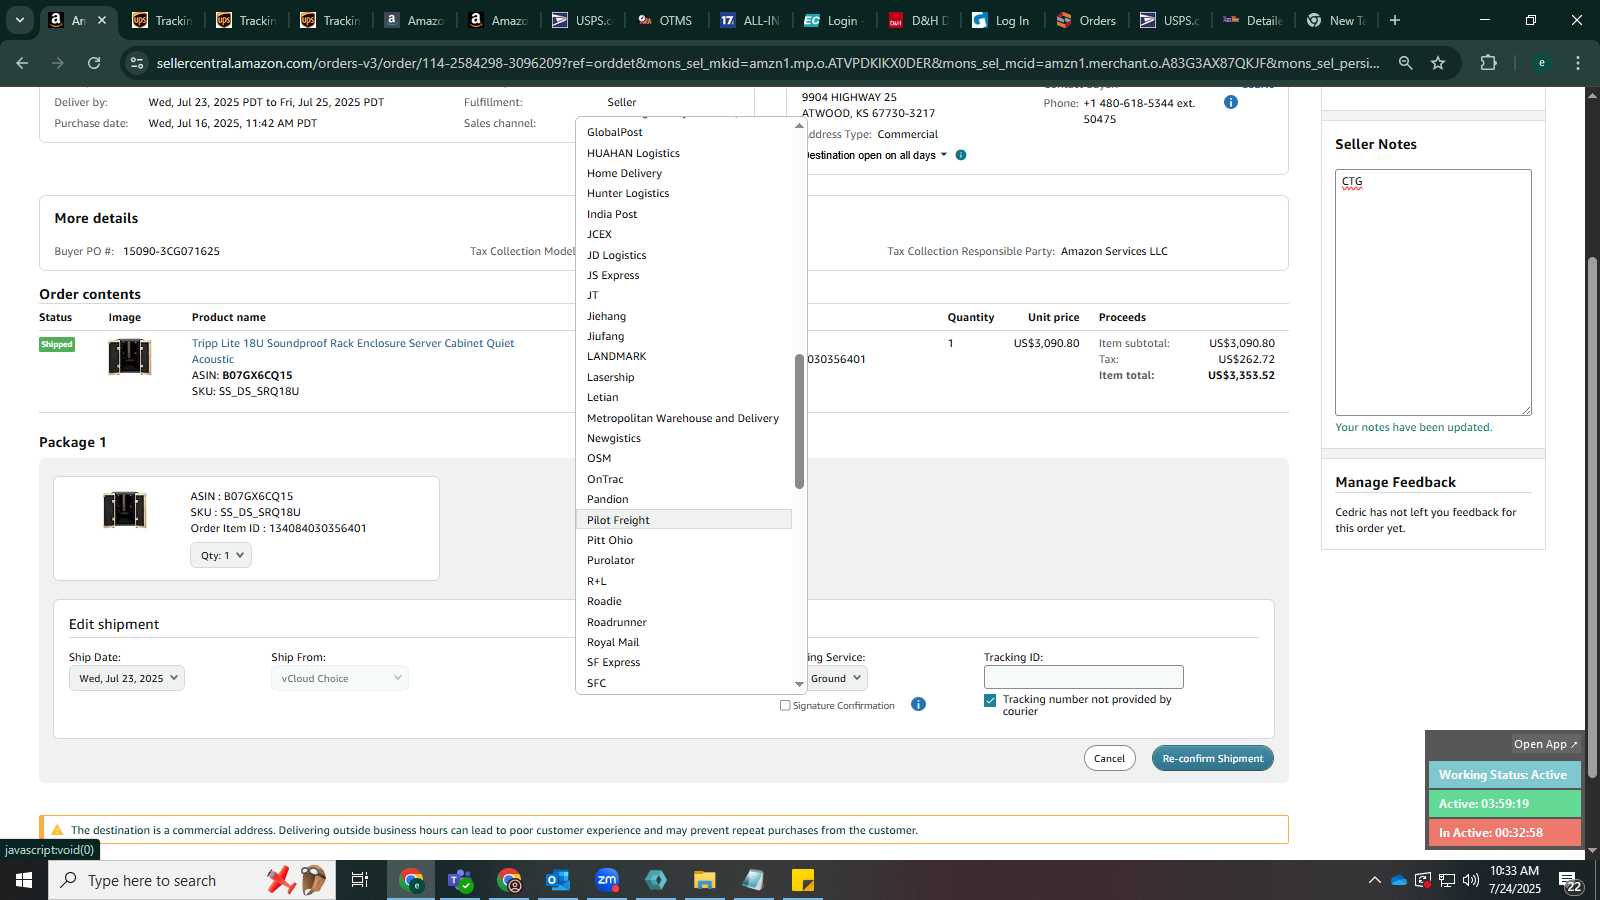Select Pilot Freight from carrier list

tap(684, 520)
